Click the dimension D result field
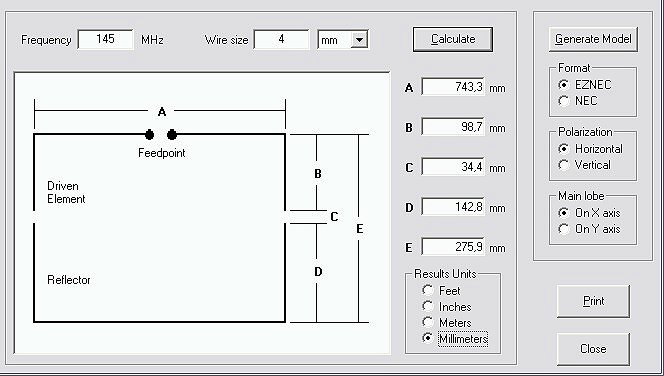This screenshot has width=664, height=376. pyautogui.click(x=453, y=207)
